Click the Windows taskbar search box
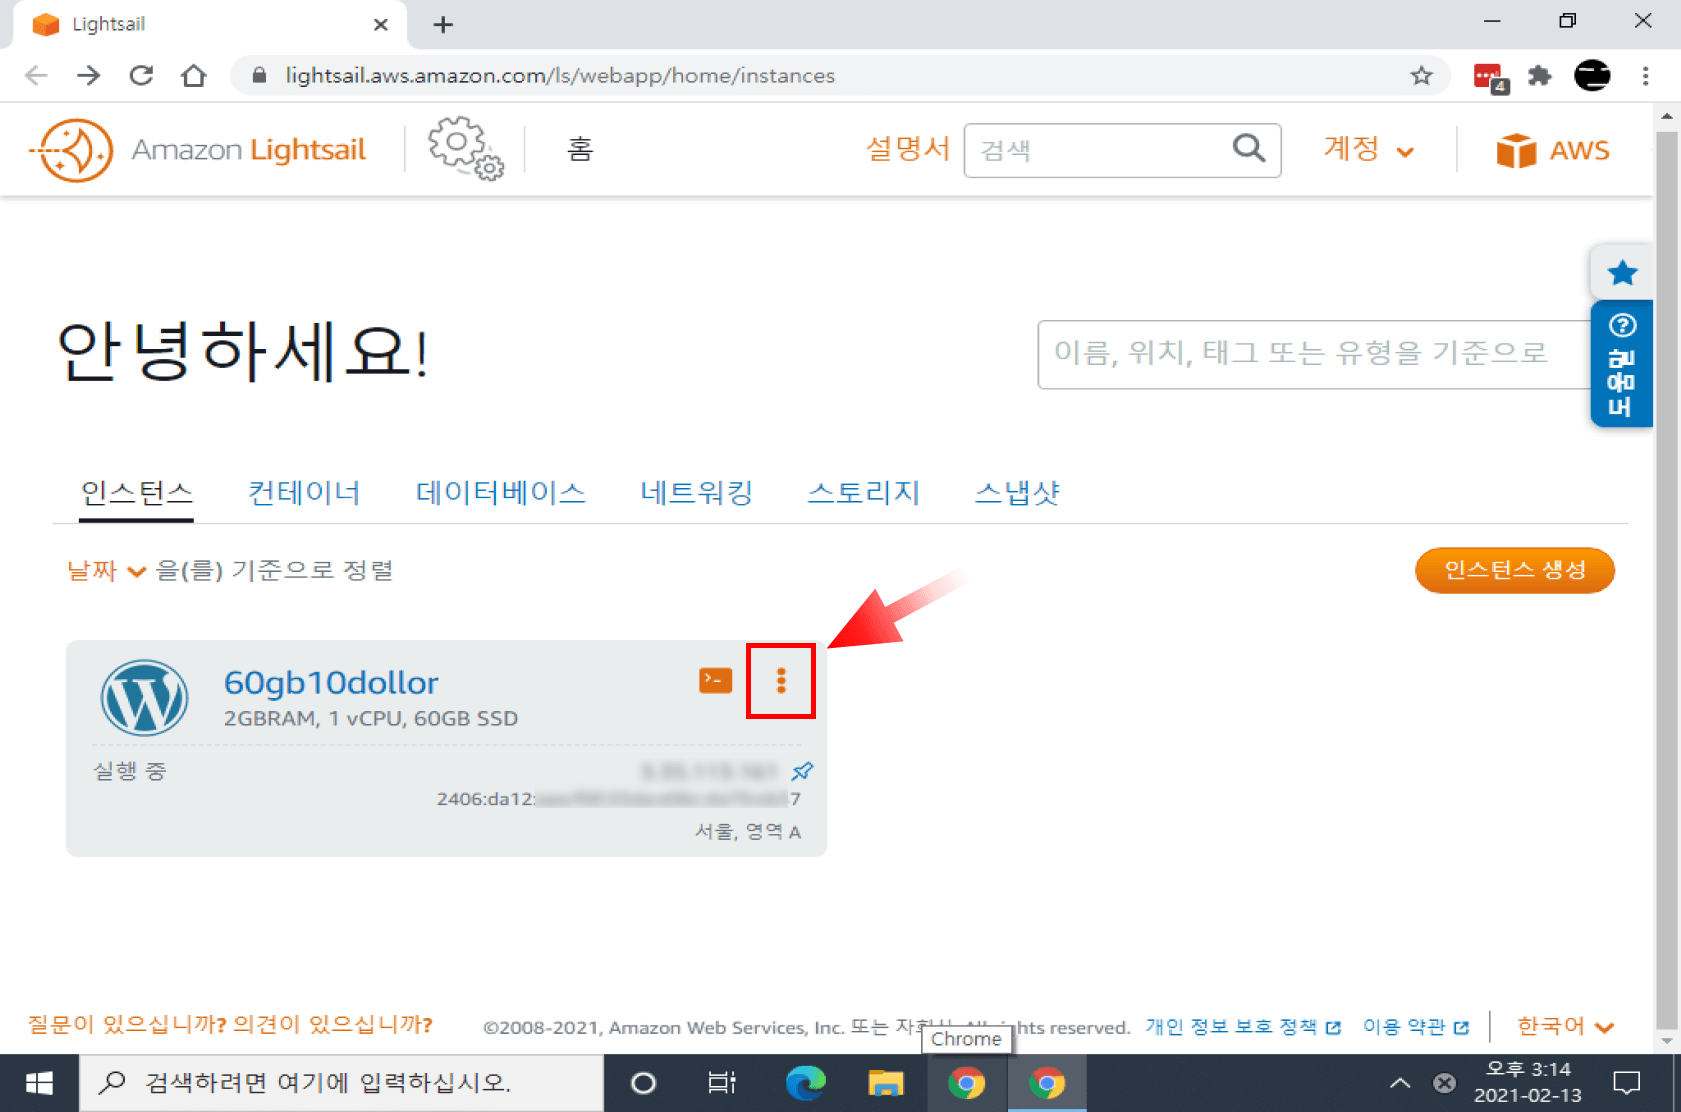 (341, 1083)
